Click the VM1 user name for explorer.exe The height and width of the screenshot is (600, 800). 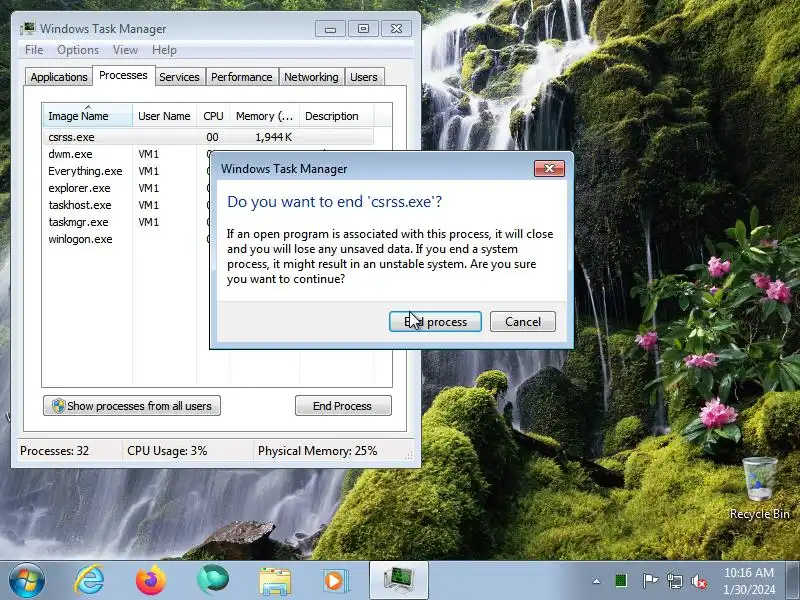[x=148, y=188]
